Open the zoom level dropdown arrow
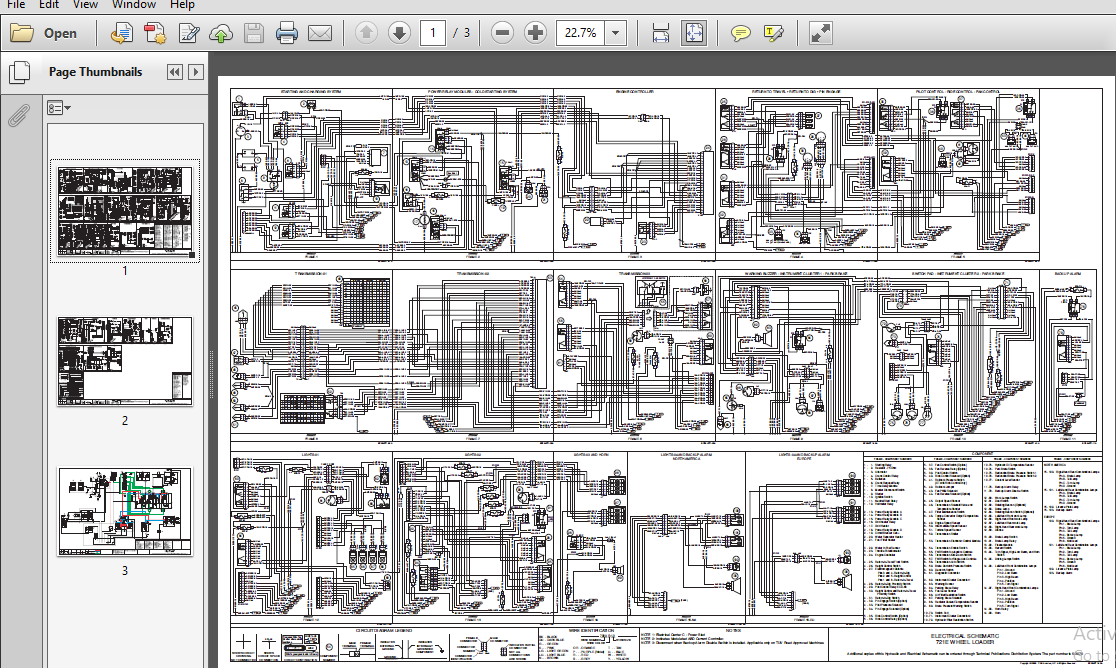This screenshot has width=1116, height=668. point(616,33)
